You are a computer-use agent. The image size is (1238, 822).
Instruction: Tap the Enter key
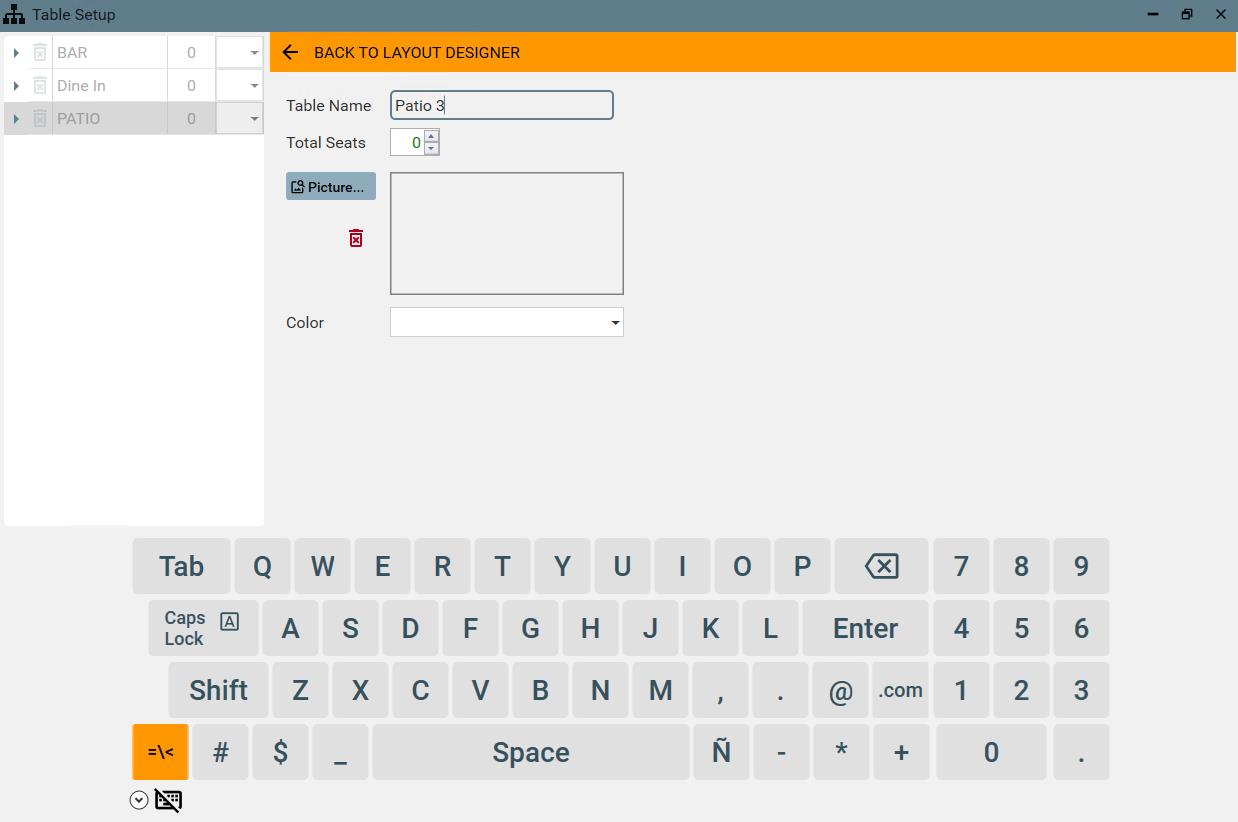click(x=865, y=628)
